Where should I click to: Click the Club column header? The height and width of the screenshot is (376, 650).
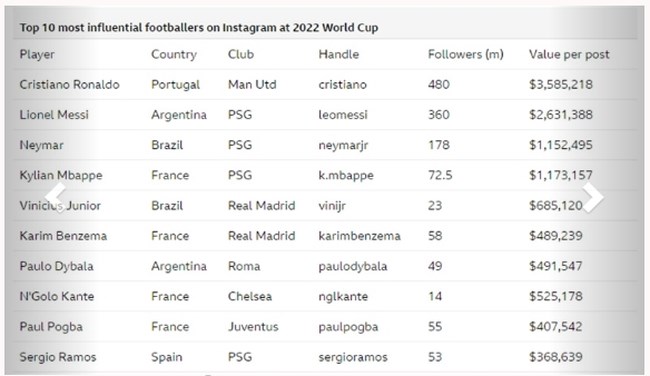pyautogui.click(x=241, y=54)
